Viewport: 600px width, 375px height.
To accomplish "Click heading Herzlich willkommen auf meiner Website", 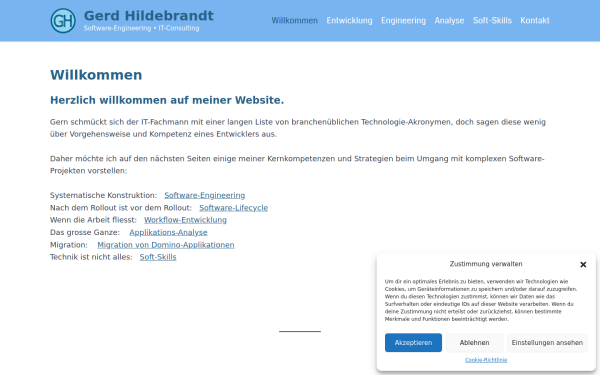I will pos(167,100).
